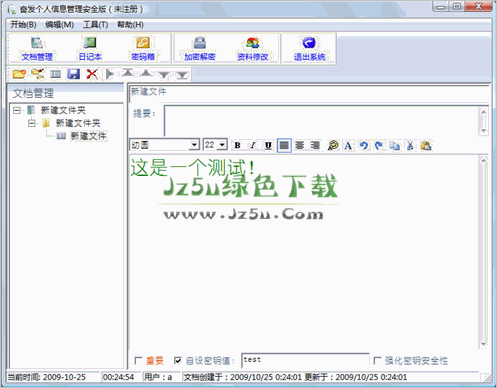Image resolution: width=497 pixels, height=388 pixels.
Task: Move item to top with up-bar arrow
Action: point(128,73)
